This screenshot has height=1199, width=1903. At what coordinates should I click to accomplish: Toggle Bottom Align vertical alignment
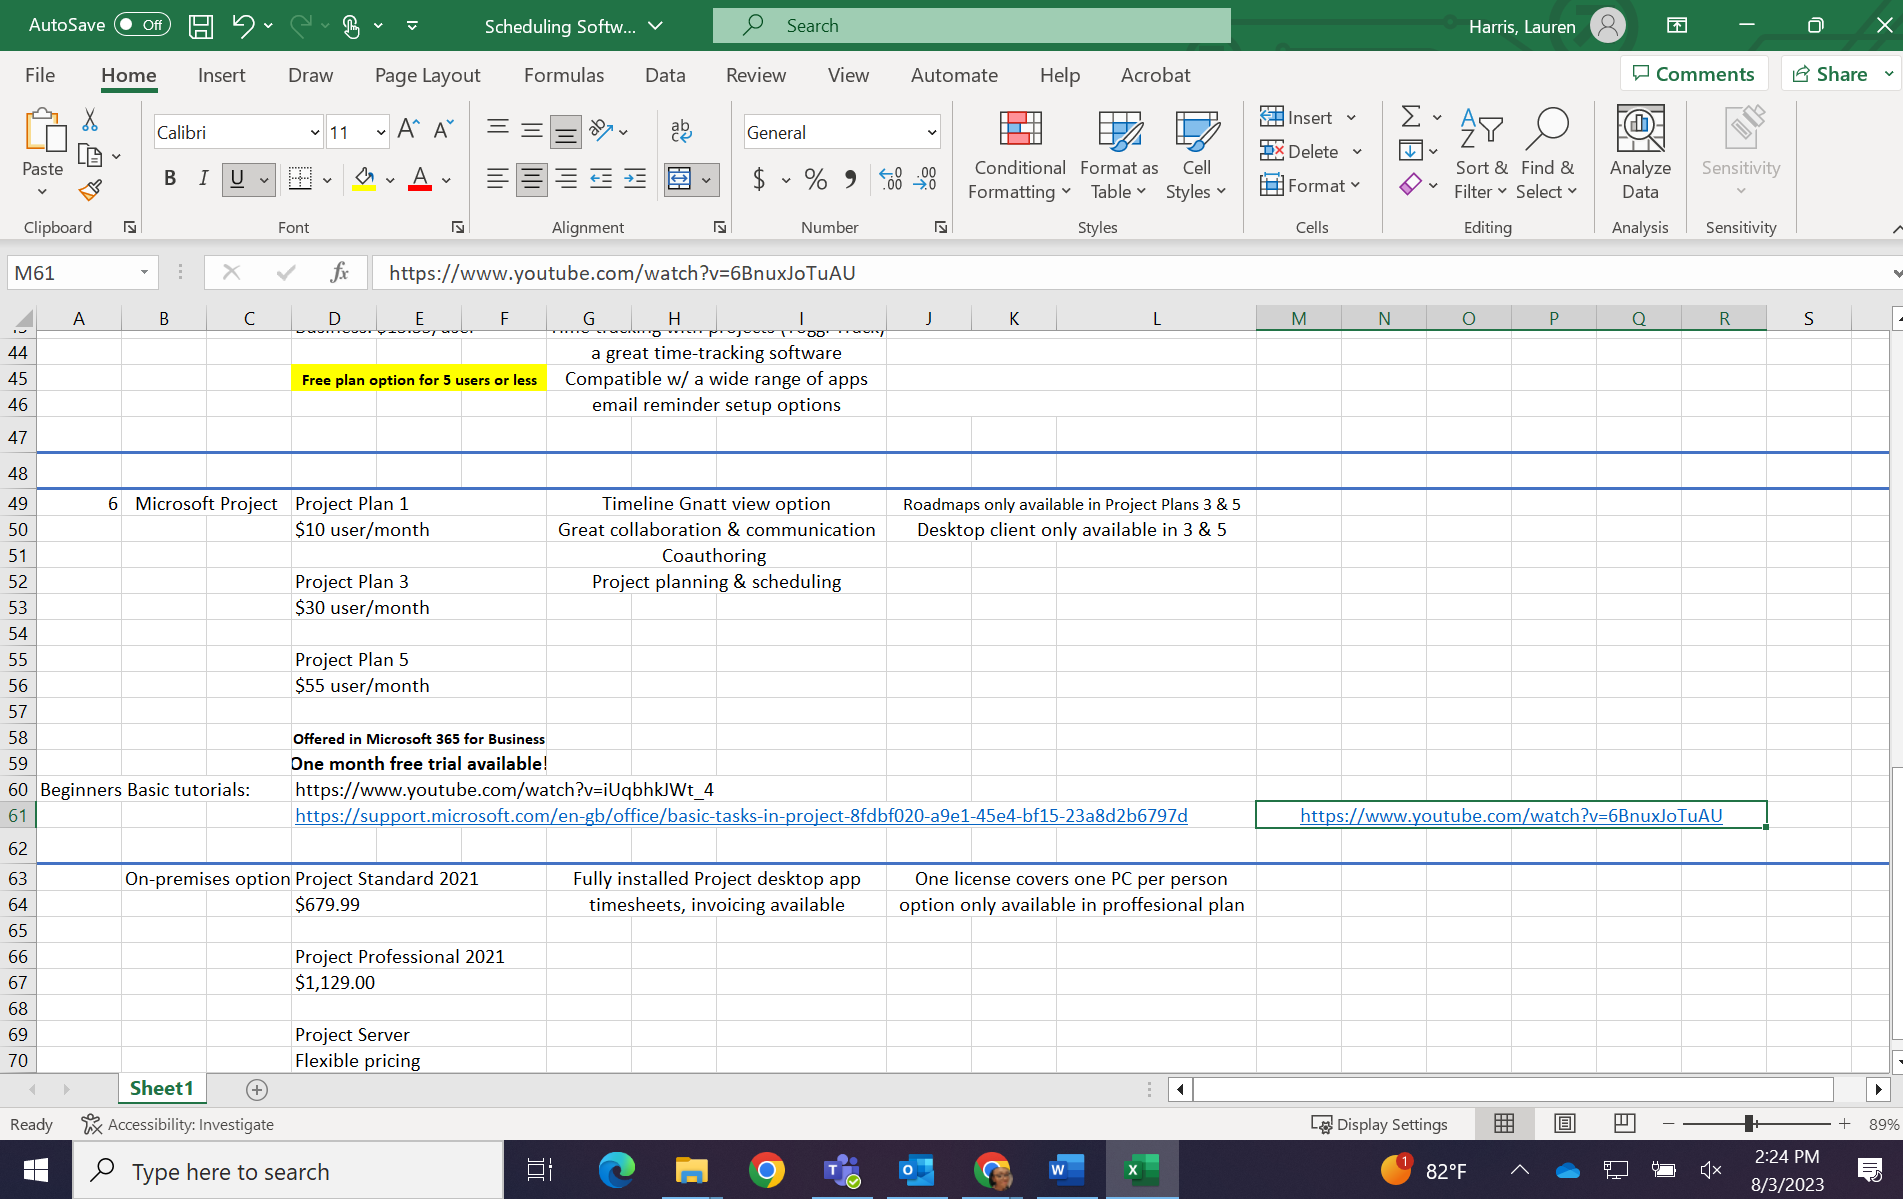click(x=566, y=131)
